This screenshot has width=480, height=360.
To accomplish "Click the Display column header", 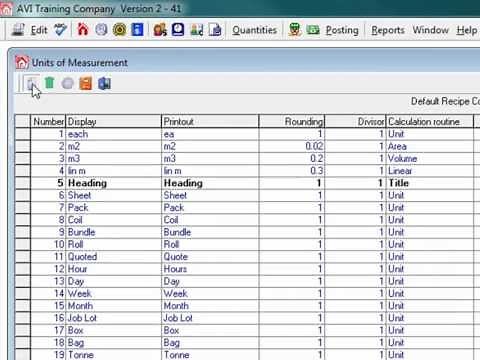I will pos(114,121).
